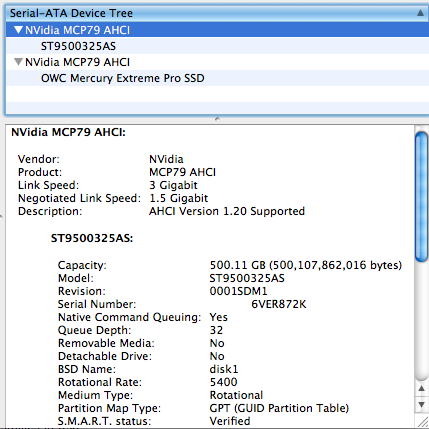Click the scrollbar up arrow
Screen dimensions: 429x429
pyautogui.click(x=421, y=389)
